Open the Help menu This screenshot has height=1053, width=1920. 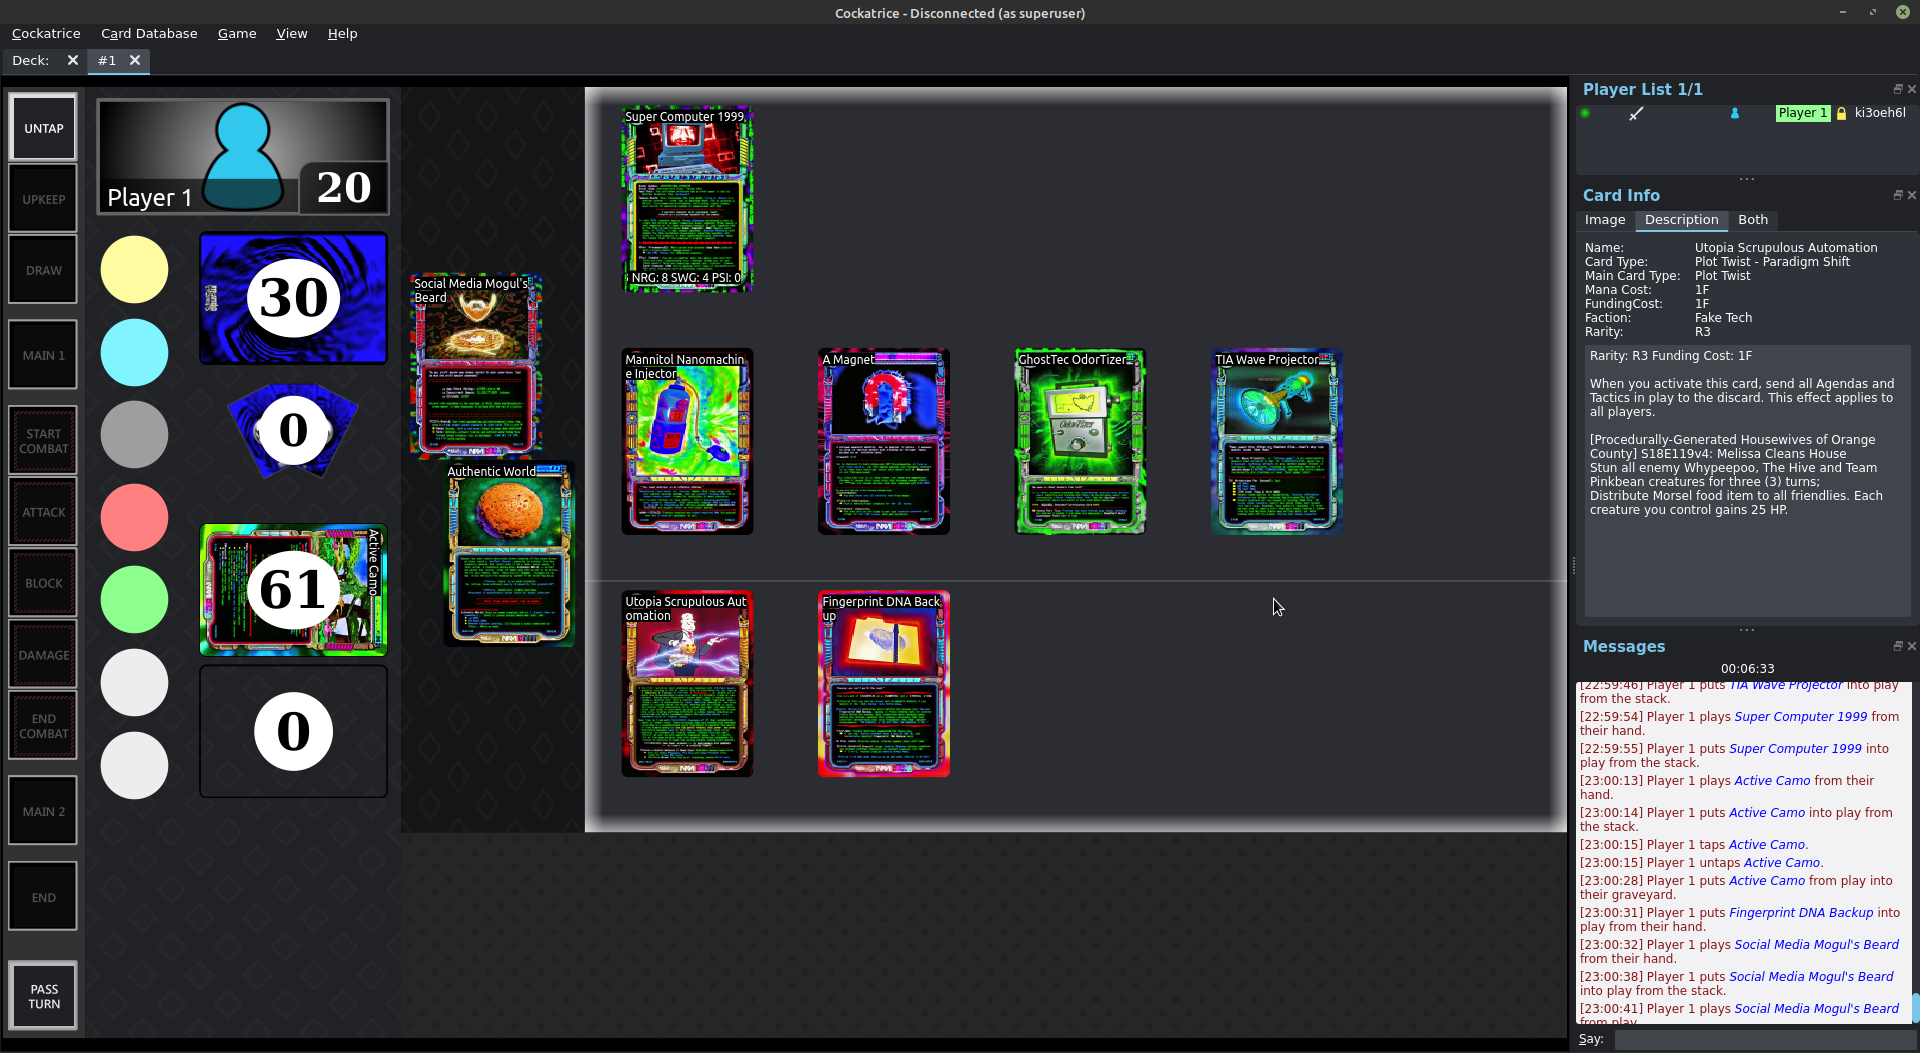(x=342, y=33)
